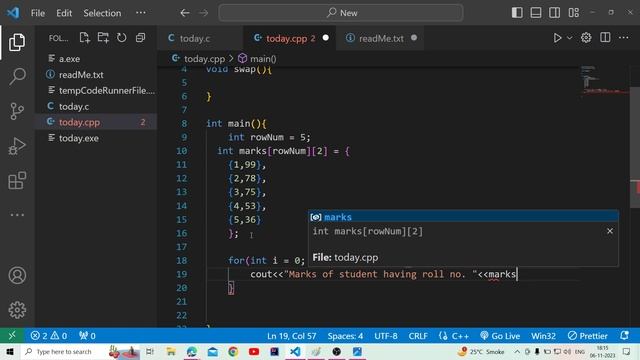This screenshot has height=360, width=640.
Task: Customize layout from title bar
Action: [573, 13]
